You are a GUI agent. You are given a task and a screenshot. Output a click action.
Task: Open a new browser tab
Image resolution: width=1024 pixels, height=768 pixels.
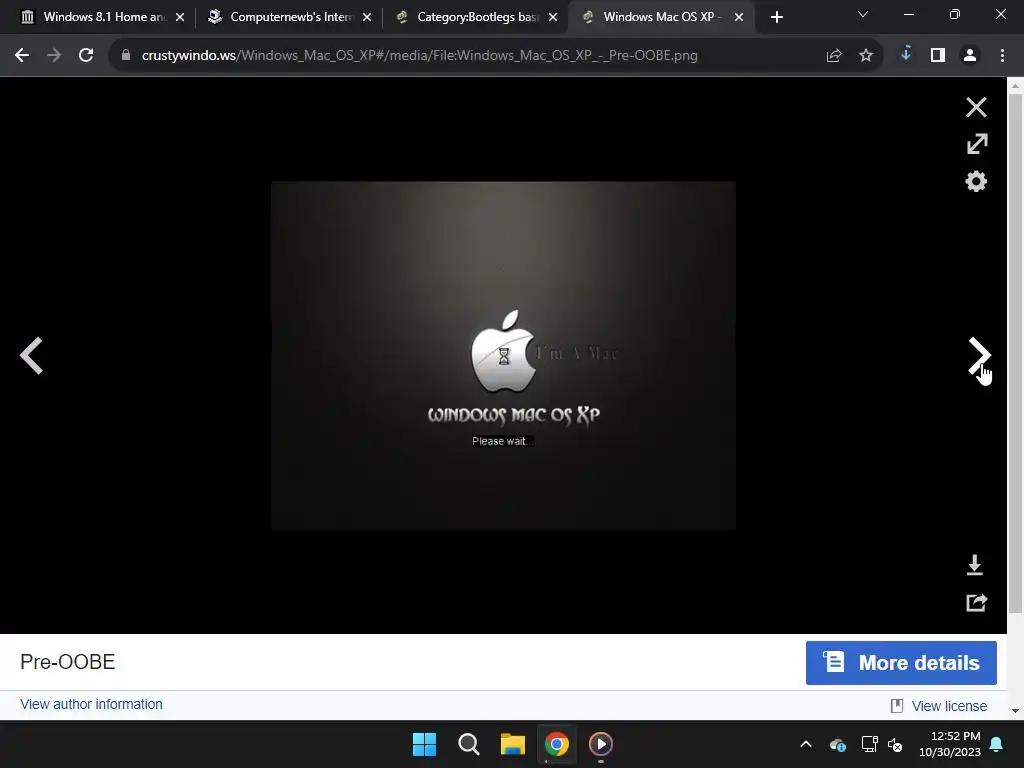[x=776, y=18]
